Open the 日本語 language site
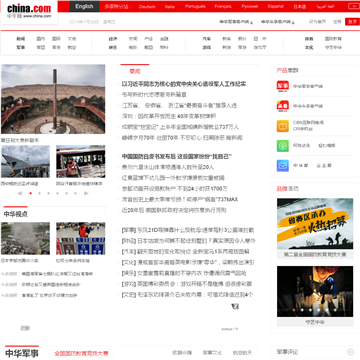Image resolution: width=360 pixels, height=360 pixels. [300, 6]
